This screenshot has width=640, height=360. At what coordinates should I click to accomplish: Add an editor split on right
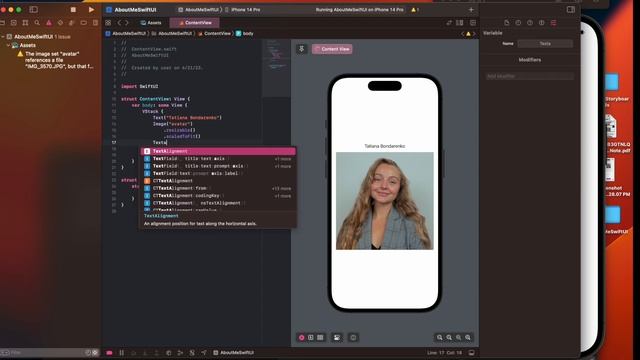click(x=473, y=23)
